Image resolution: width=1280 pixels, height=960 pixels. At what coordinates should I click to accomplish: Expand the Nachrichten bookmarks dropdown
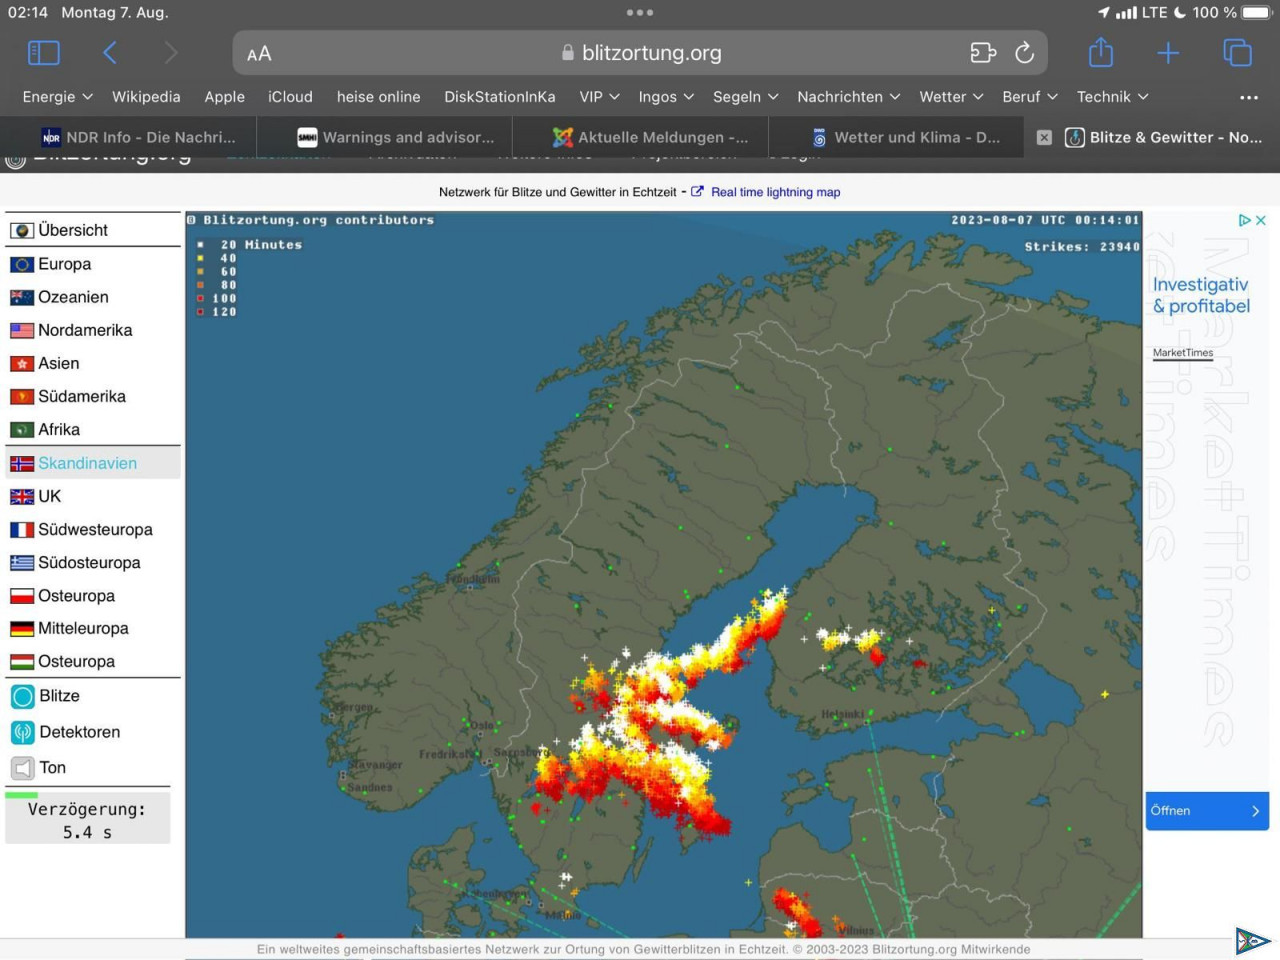[x=848, y=97]
